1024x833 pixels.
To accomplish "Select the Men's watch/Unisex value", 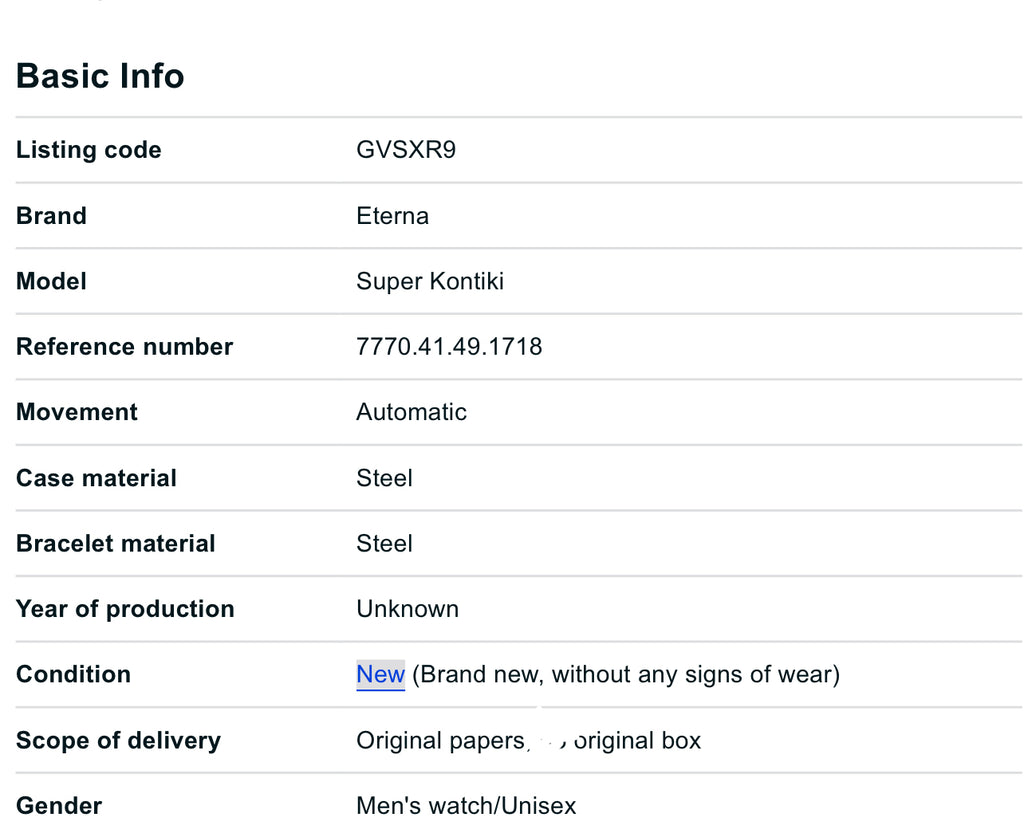I will [466, 806].
